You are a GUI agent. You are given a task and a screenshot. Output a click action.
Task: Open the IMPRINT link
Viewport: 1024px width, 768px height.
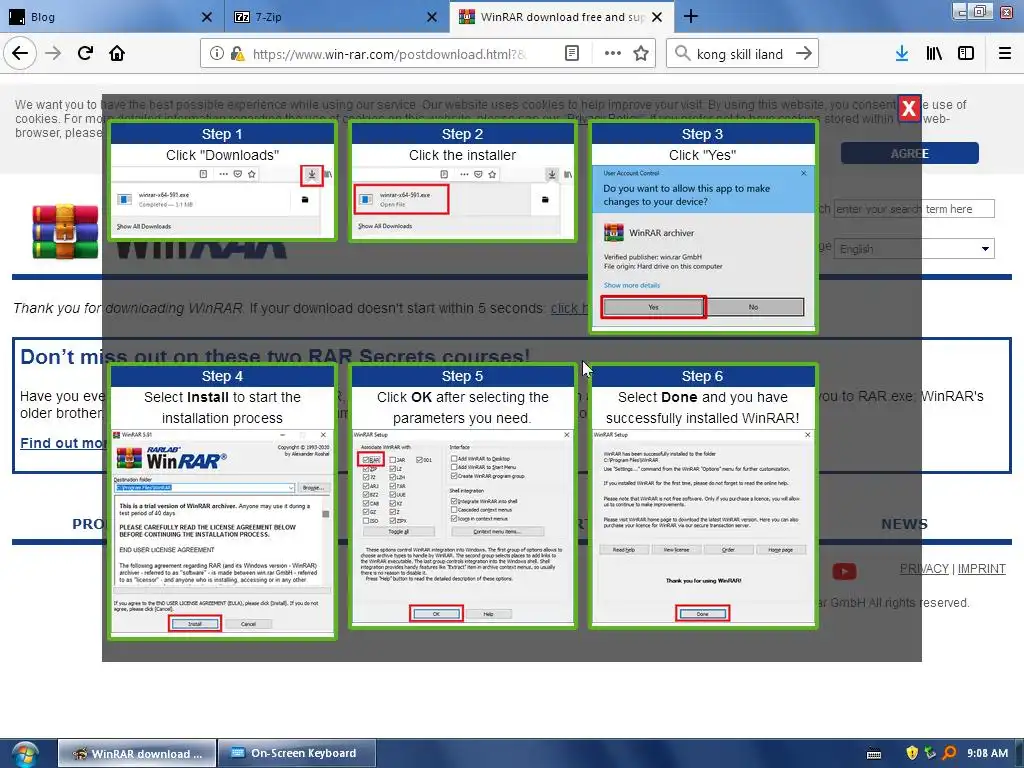tap(981, 569)
